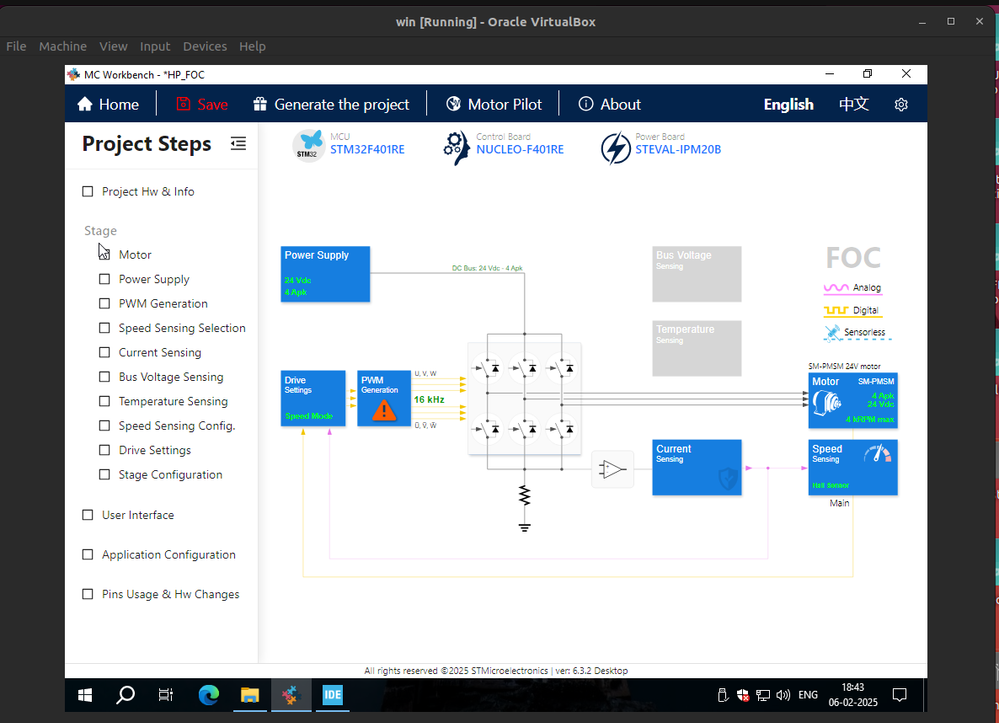
Task: Open the greyed Bus Voltage Sensing block
Action: tap(696, 274)
